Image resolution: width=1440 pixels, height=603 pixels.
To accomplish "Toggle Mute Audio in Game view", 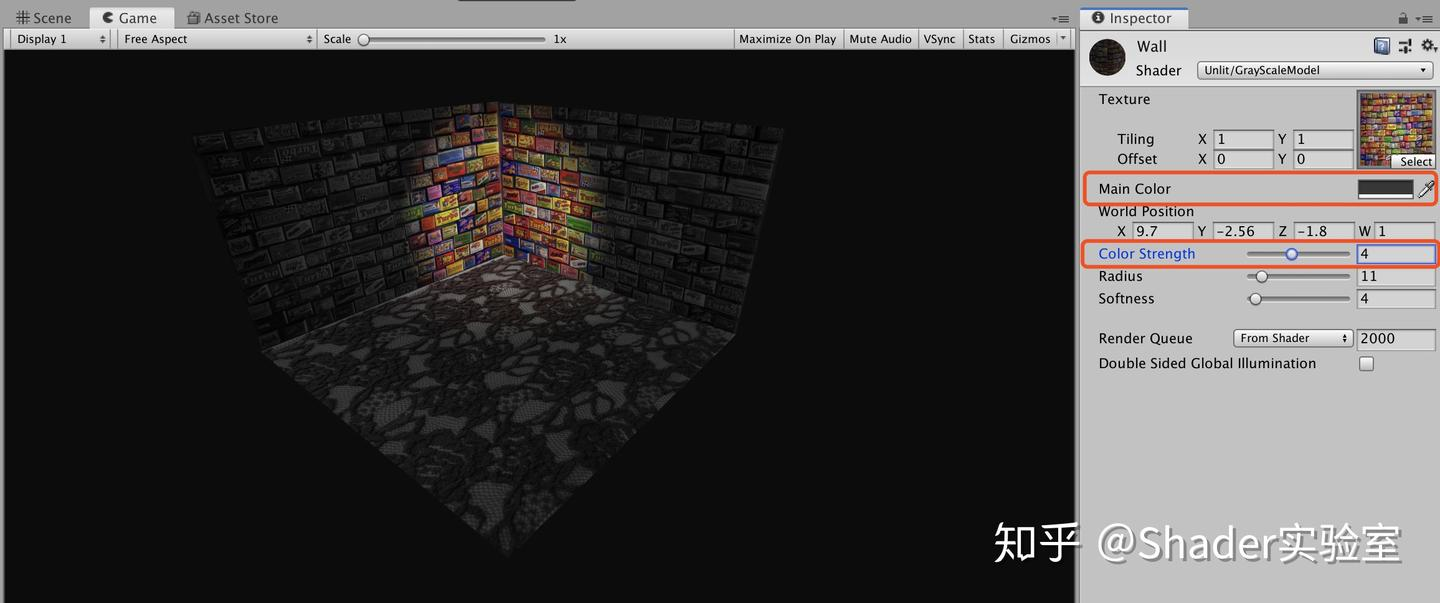I will [x=880, y=39].
